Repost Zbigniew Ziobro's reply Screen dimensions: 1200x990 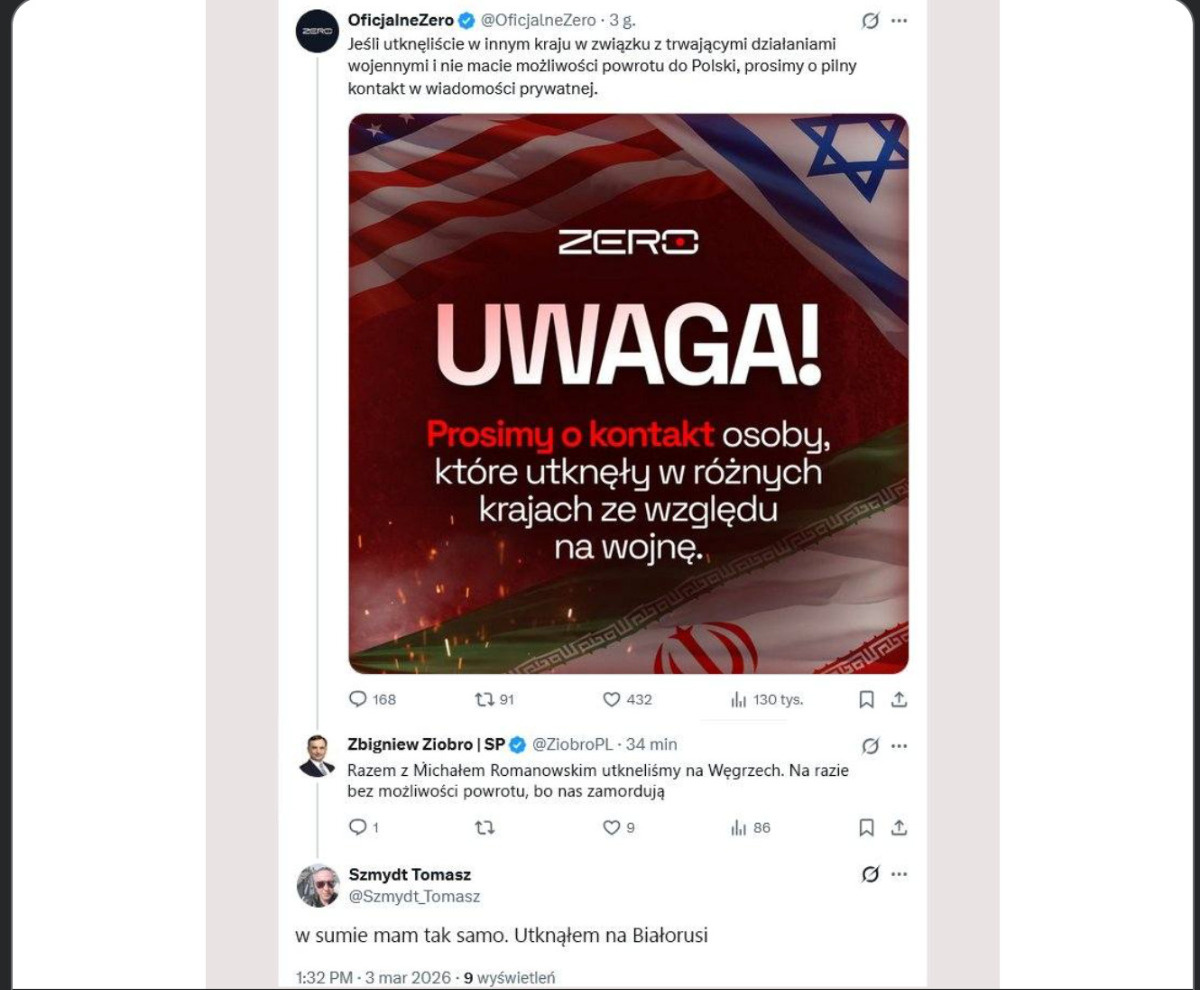[x=485, y=828]
